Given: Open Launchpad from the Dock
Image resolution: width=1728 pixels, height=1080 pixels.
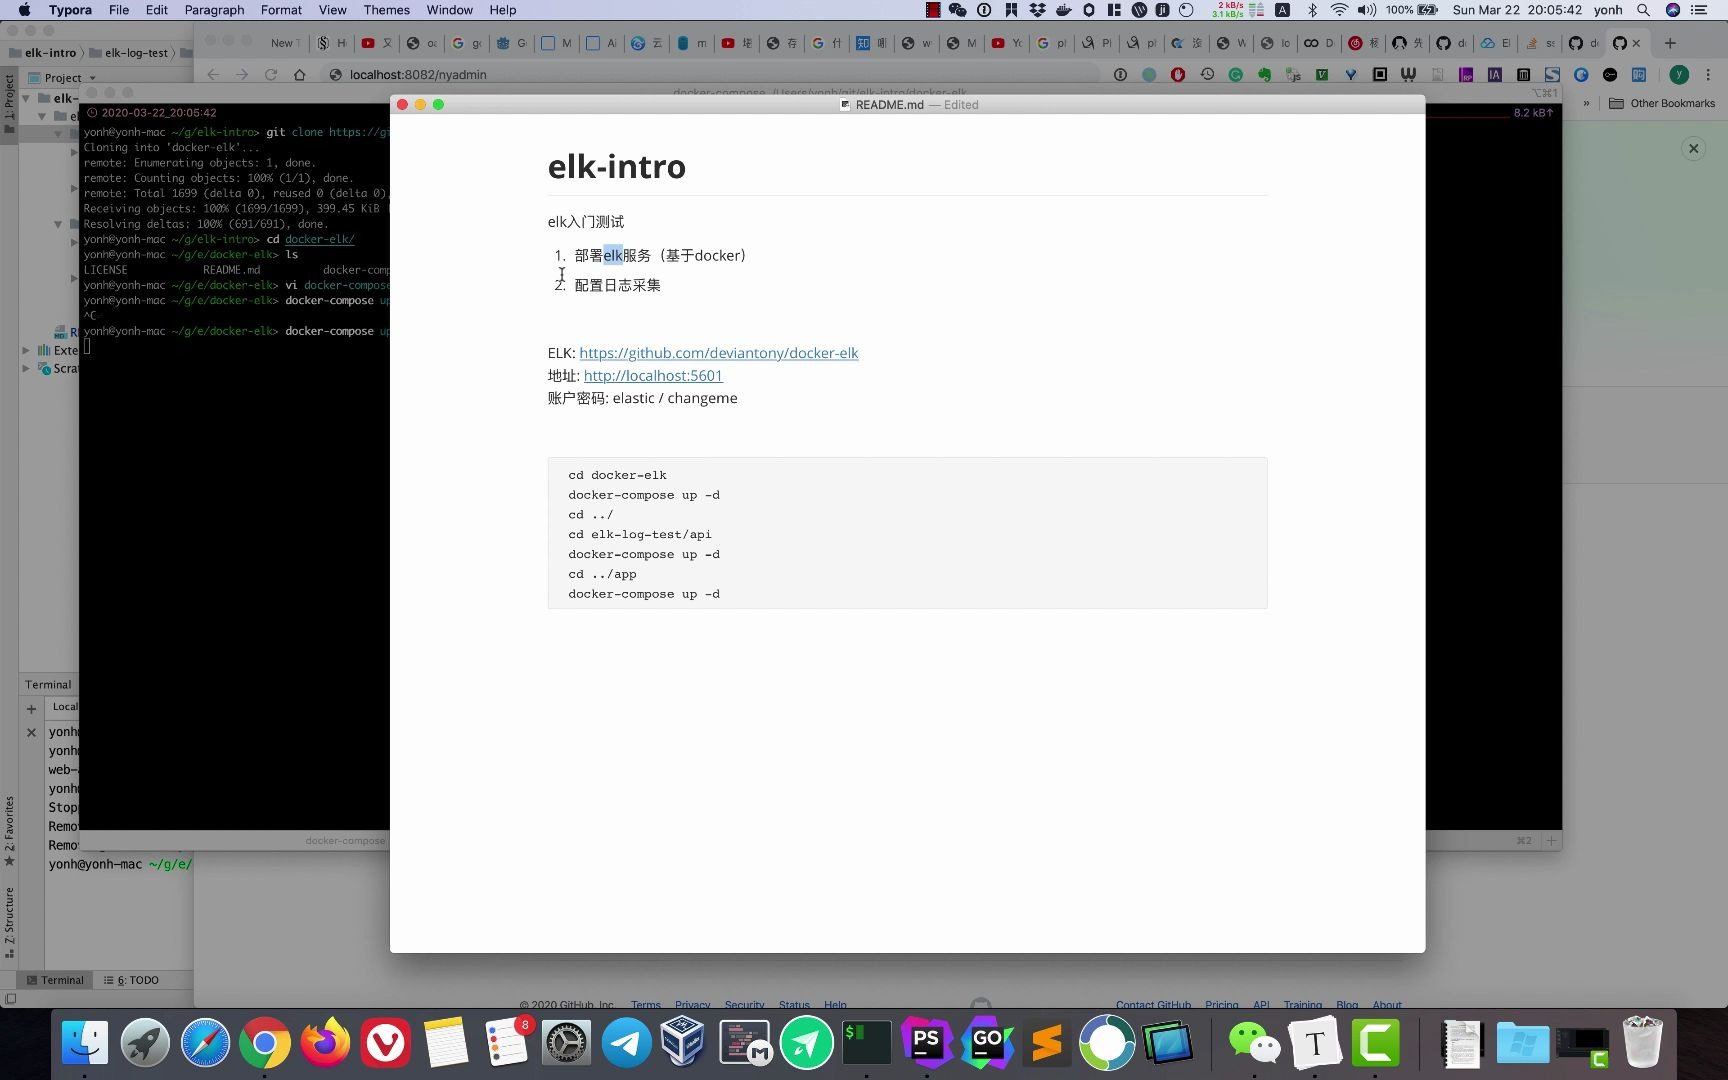Looking at the screenshot, I should click(145, 1043).
